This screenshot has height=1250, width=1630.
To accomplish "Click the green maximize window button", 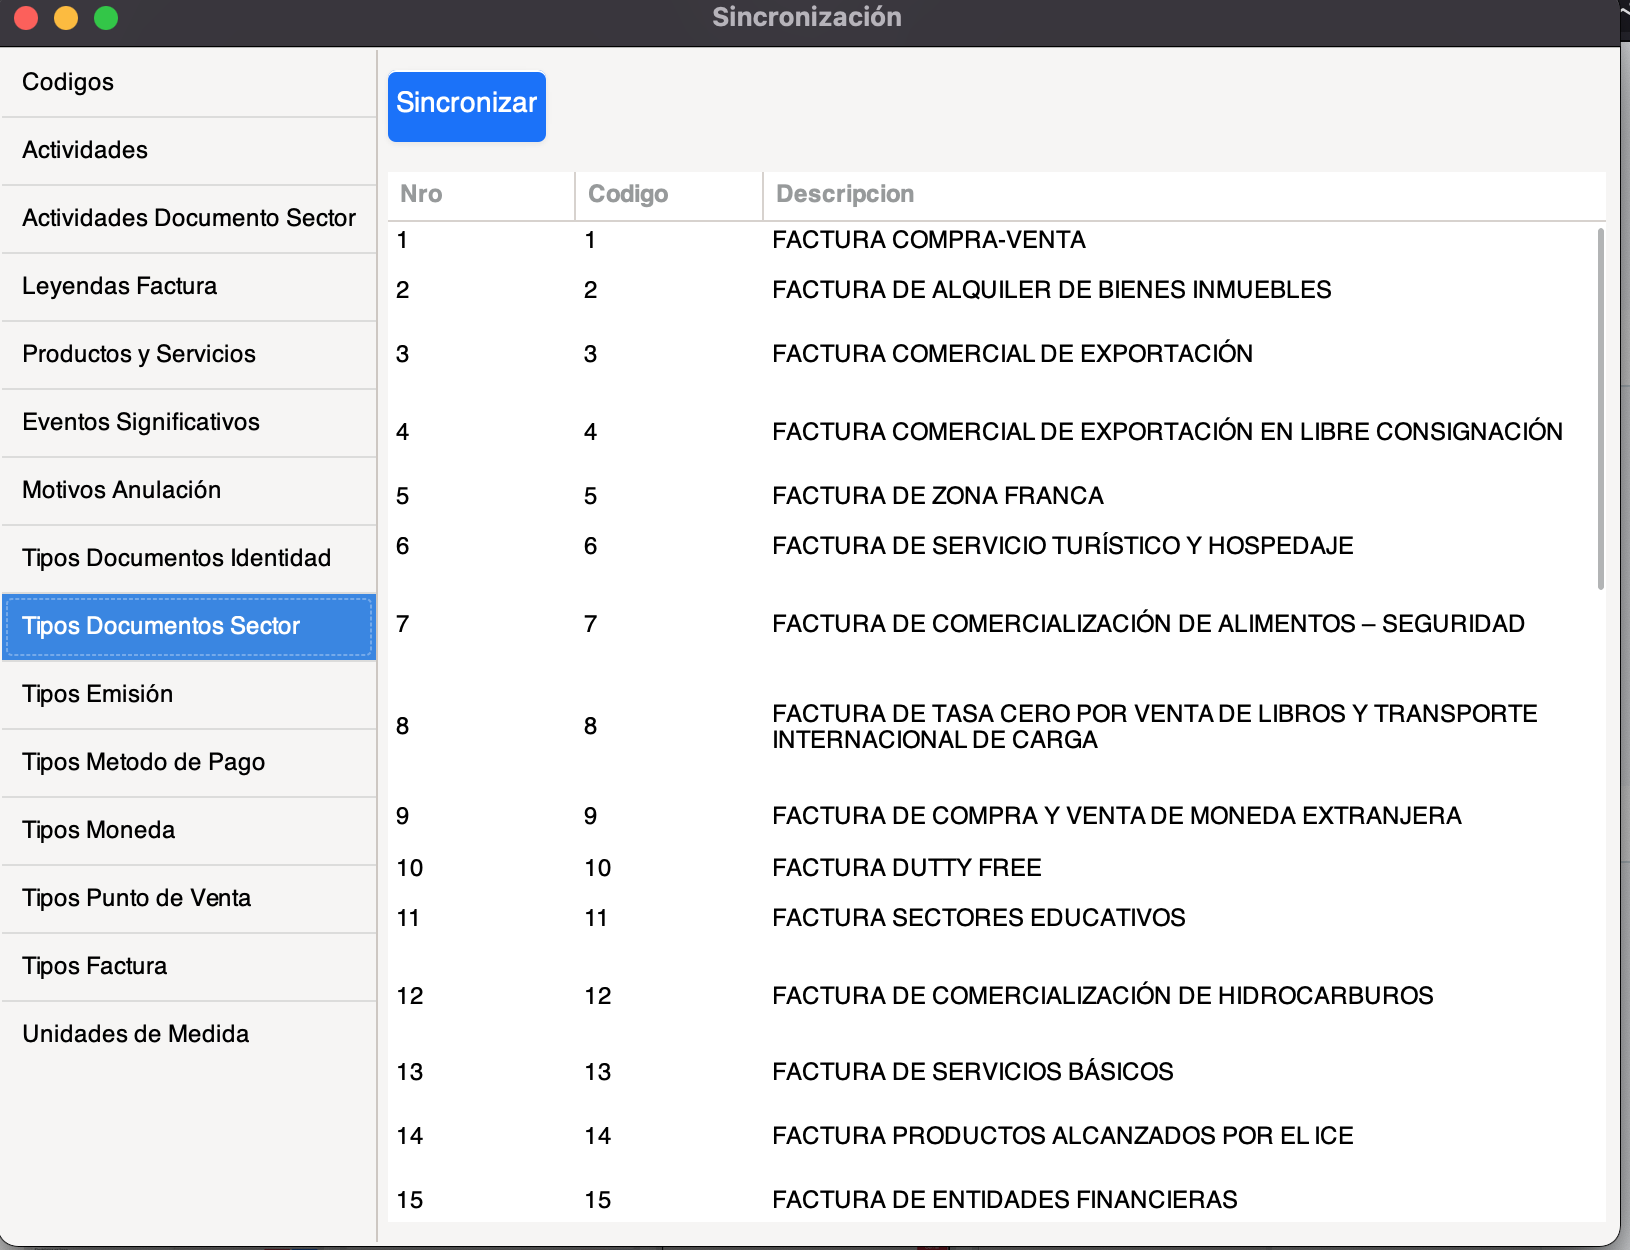I will coord(106,18).
